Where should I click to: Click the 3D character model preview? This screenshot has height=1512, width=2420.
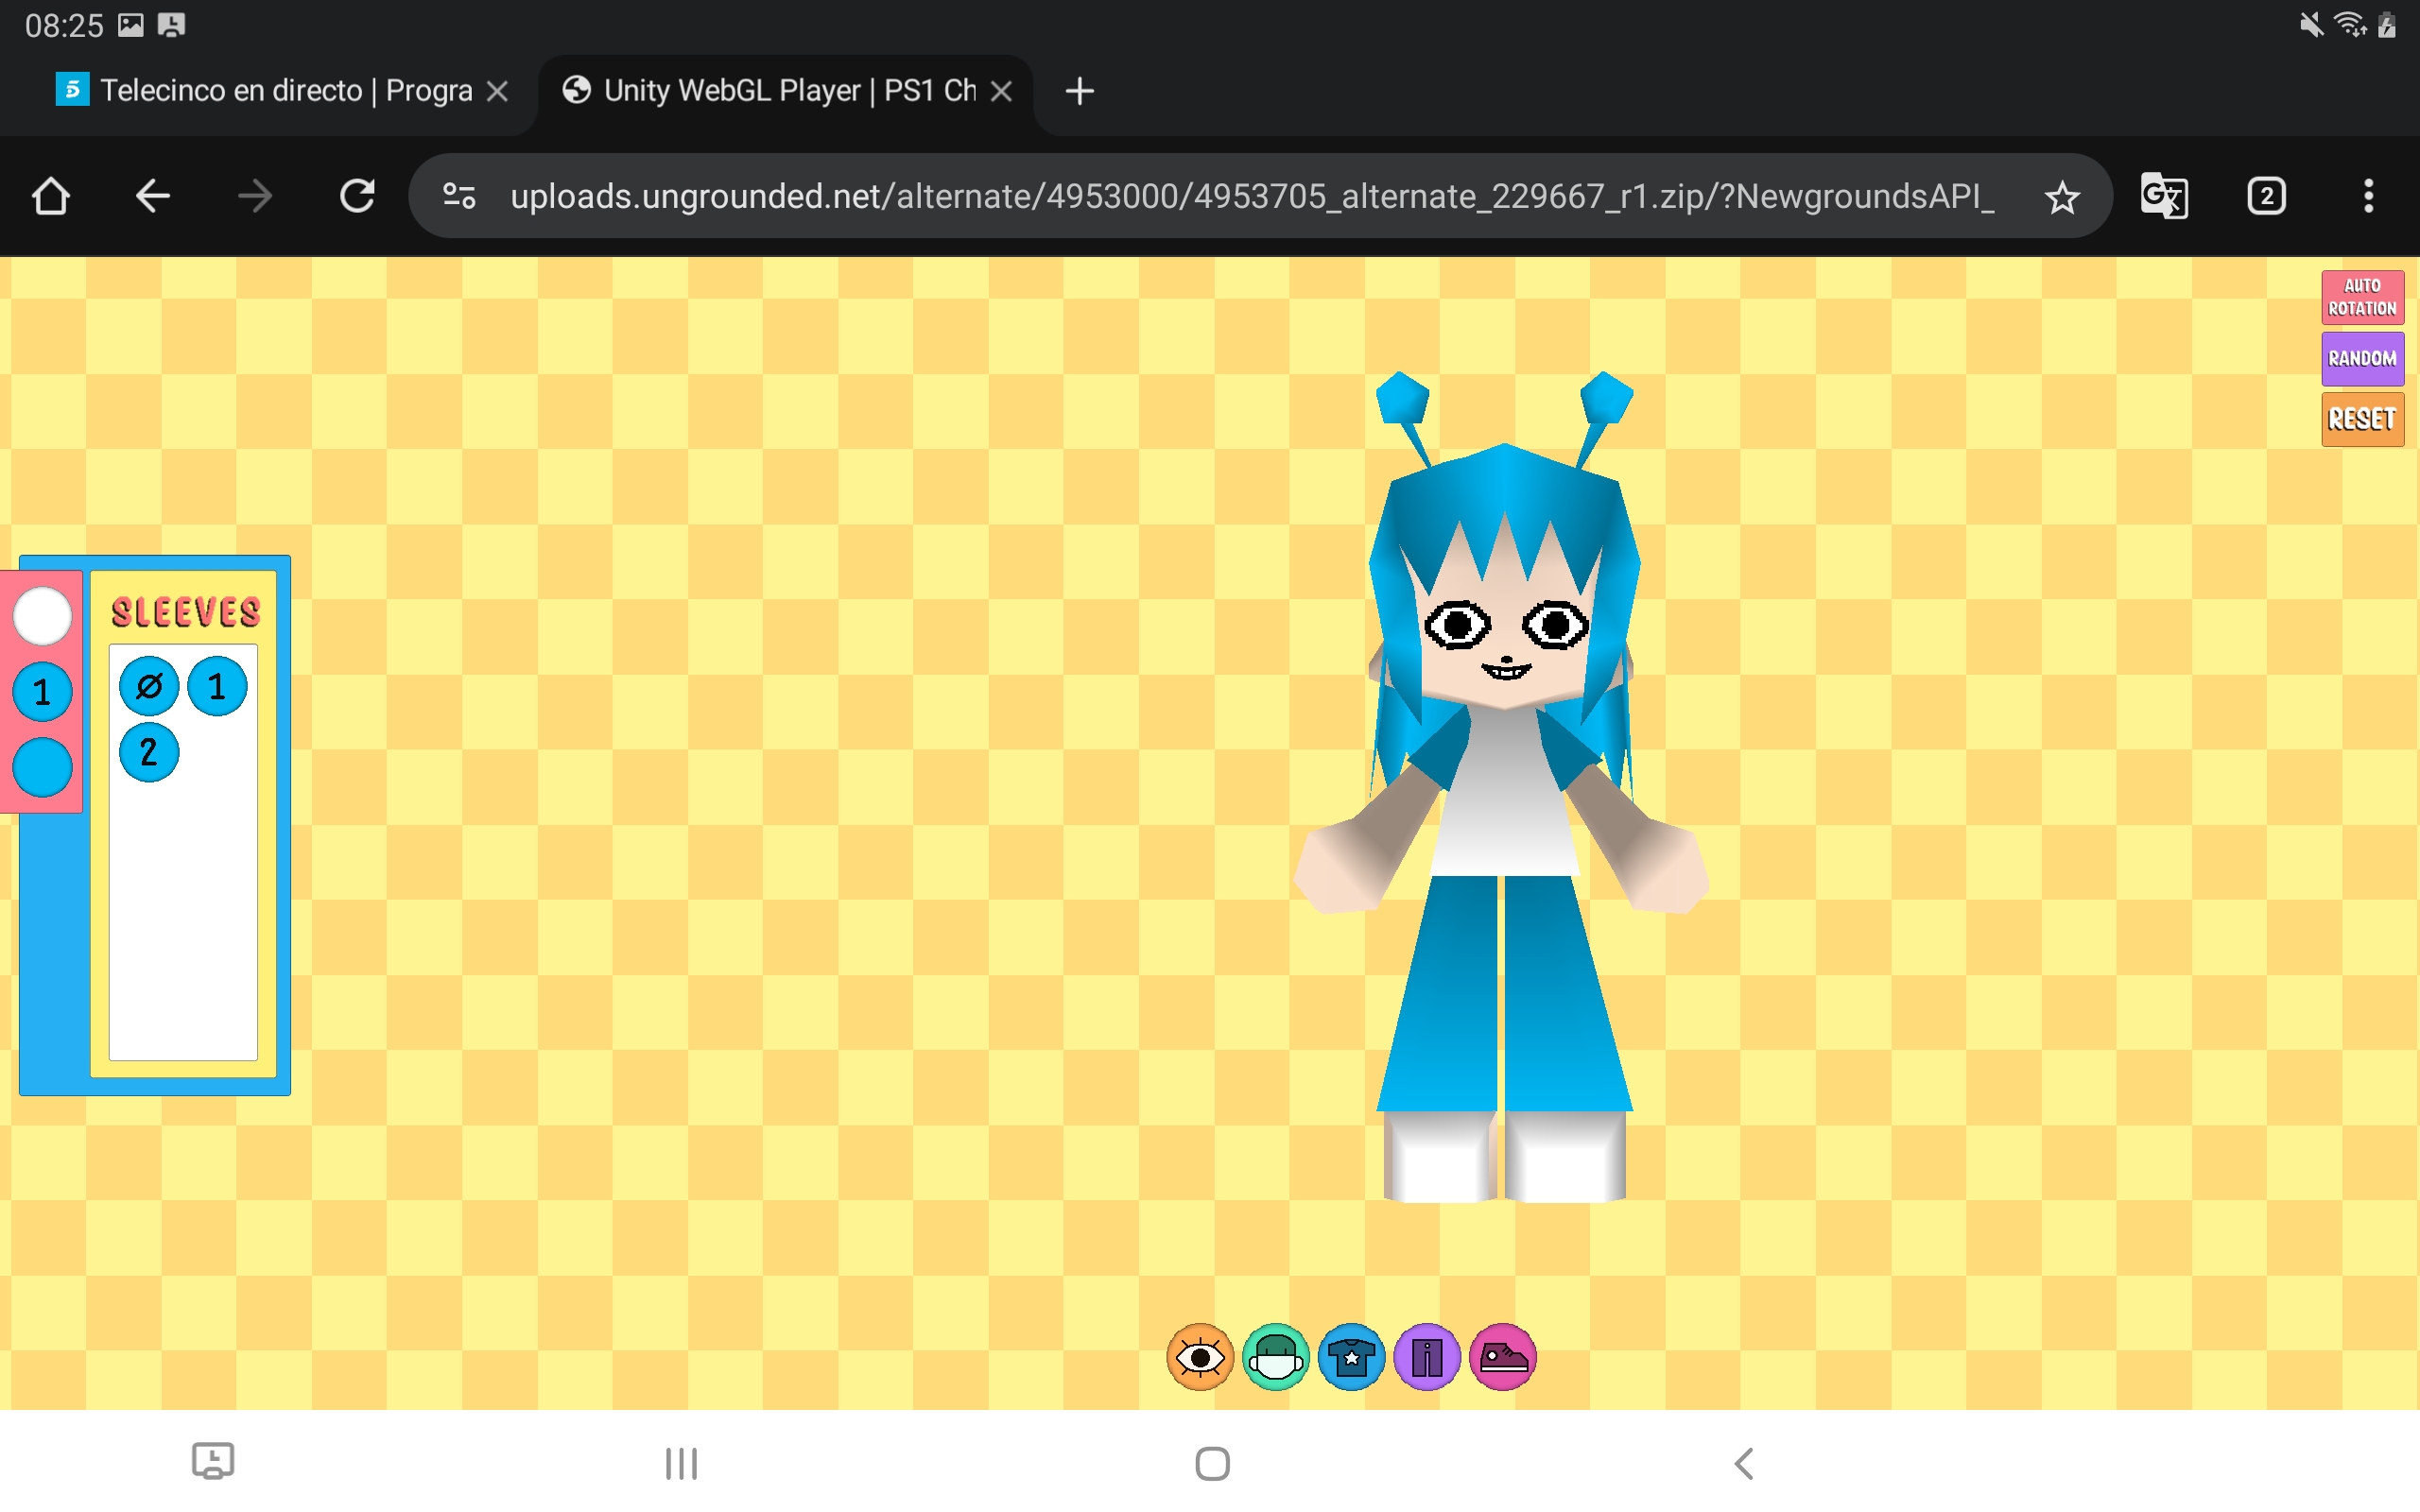coord(1502,787)
